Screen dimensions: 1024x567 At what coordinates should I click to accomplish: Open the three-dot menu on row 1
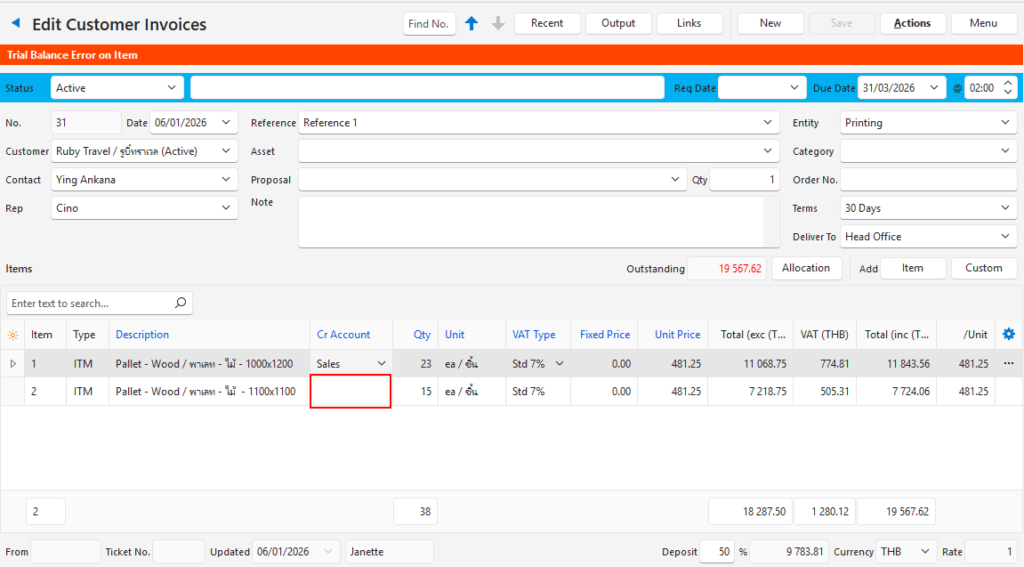[1008, 364]
